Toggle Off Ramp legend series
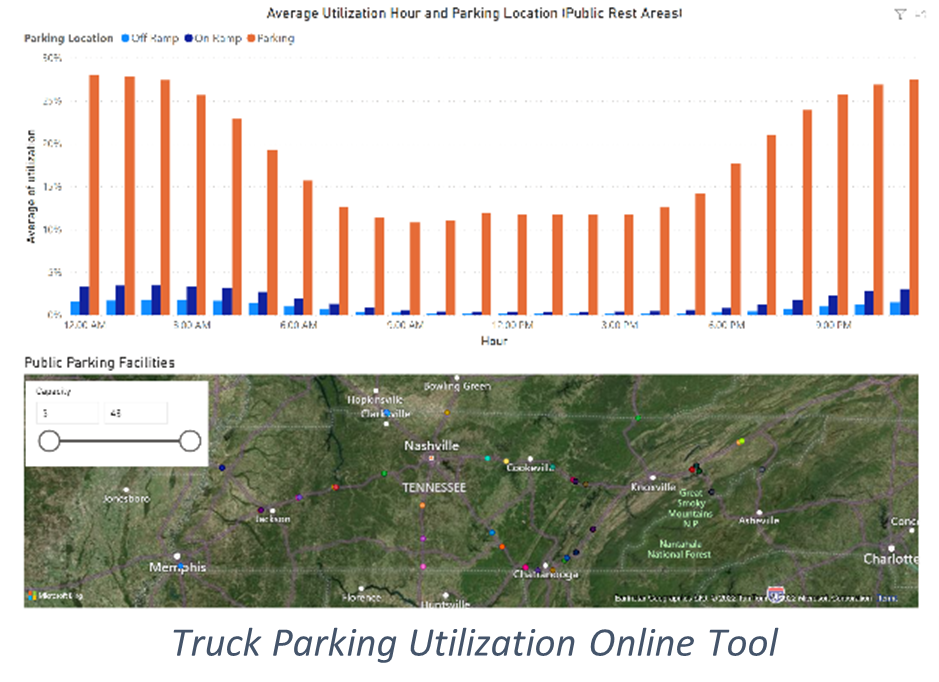 tap(150, 38)
